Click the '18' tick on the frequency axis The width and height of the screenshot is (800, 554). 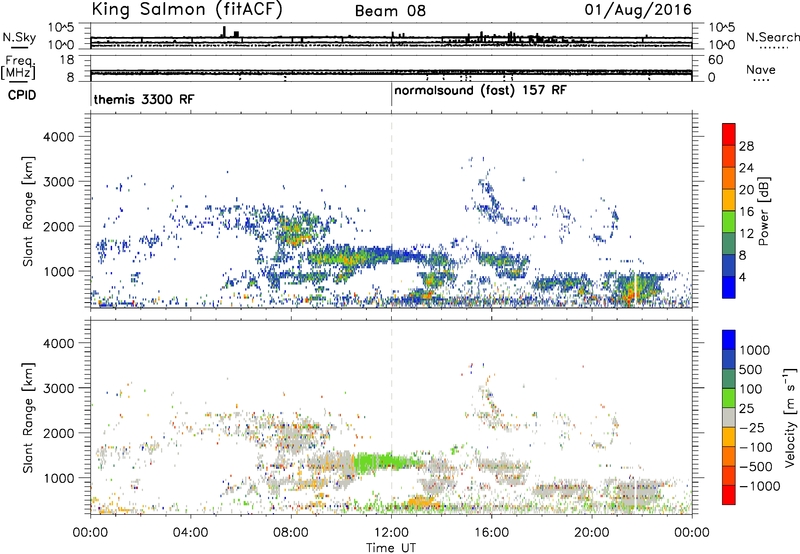coord(67,60)
